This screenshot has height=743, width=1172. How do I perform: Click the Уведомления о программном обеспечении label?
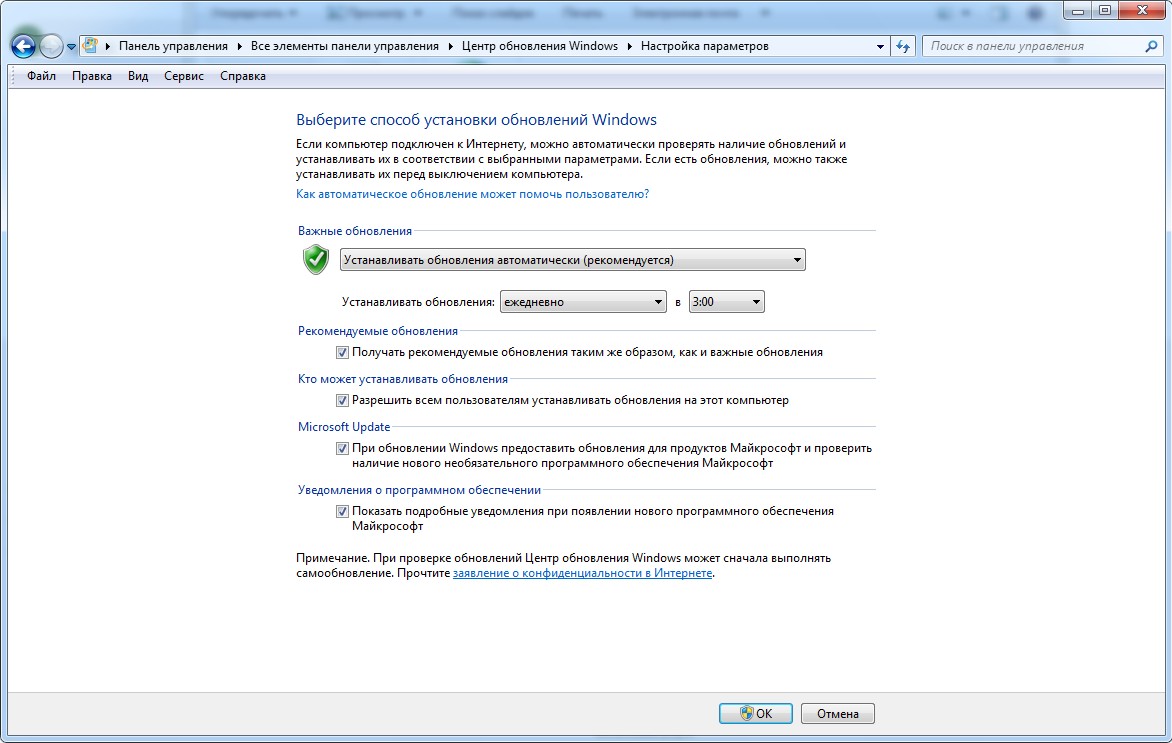[419, 490]
